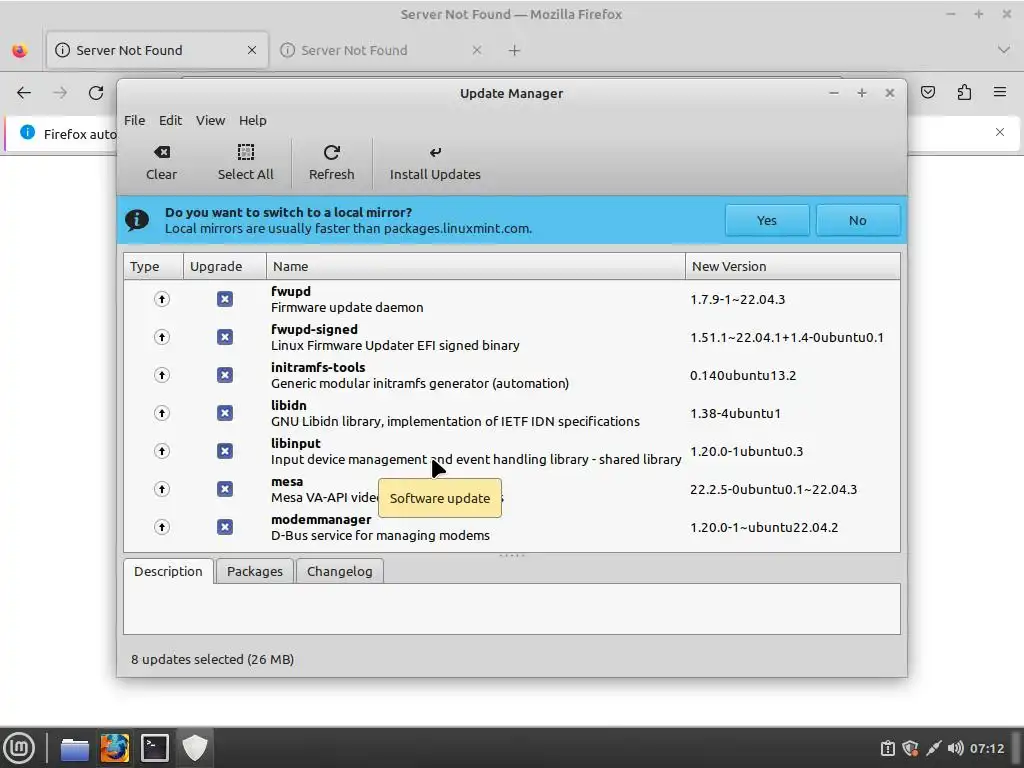Open the Help menu
The width and height of the screenshot is (1024, 768).
click(252, 120)
